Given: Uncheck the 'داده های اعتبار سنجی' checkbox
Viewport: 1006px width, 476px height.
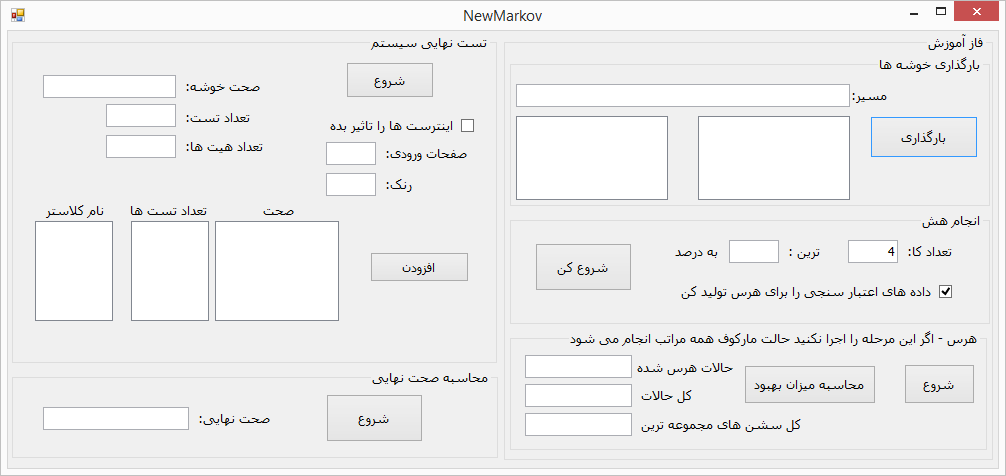Looking at the screenshot, I should pos(945,292).
